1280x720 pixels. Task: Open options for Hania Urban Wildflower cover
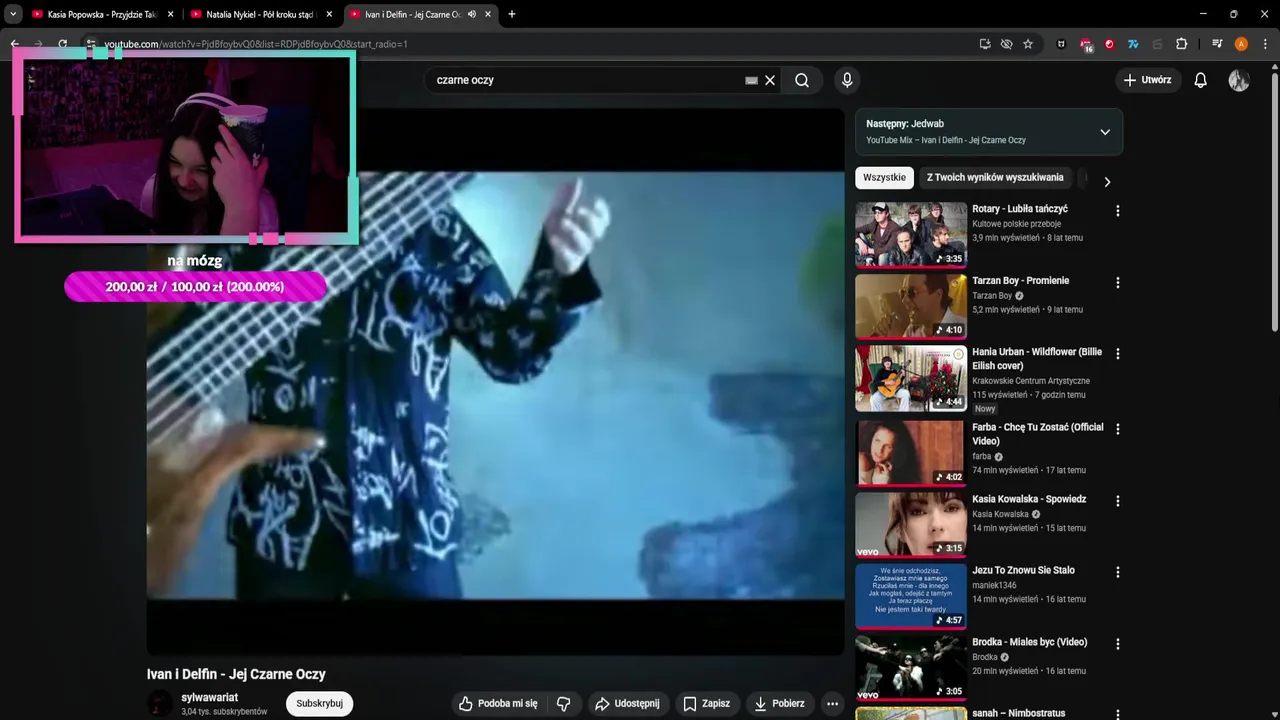click(1117, 354)
